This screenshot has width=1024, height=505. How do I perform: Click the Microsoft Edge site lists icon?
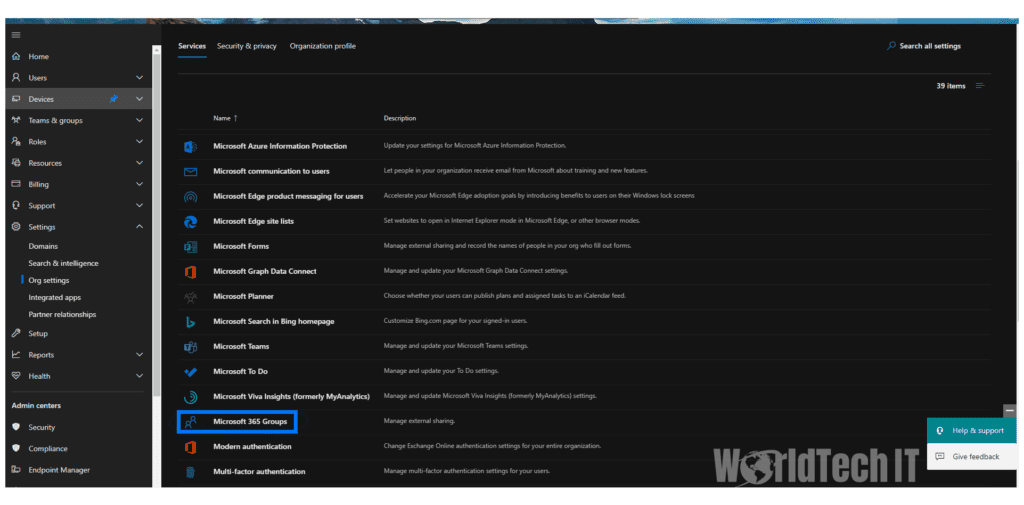coord(190,221)
